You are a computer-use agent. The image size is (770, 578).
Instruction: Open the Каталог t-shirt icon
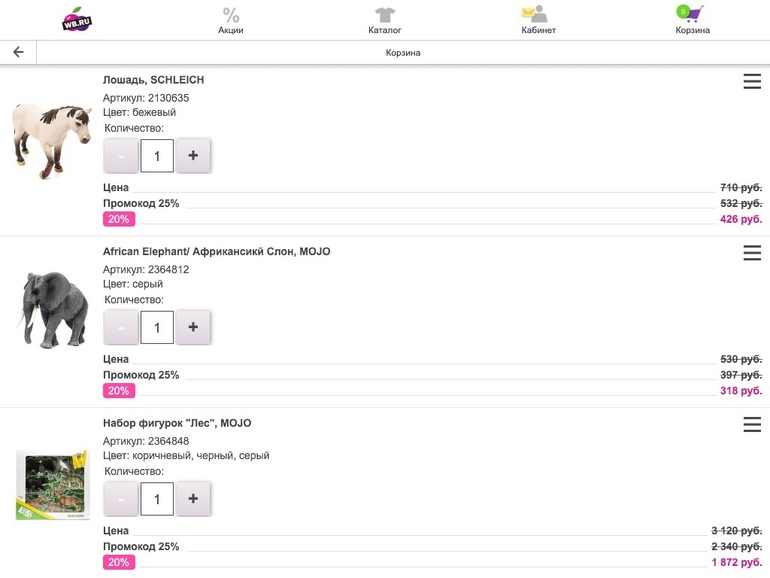pos(385,15)
